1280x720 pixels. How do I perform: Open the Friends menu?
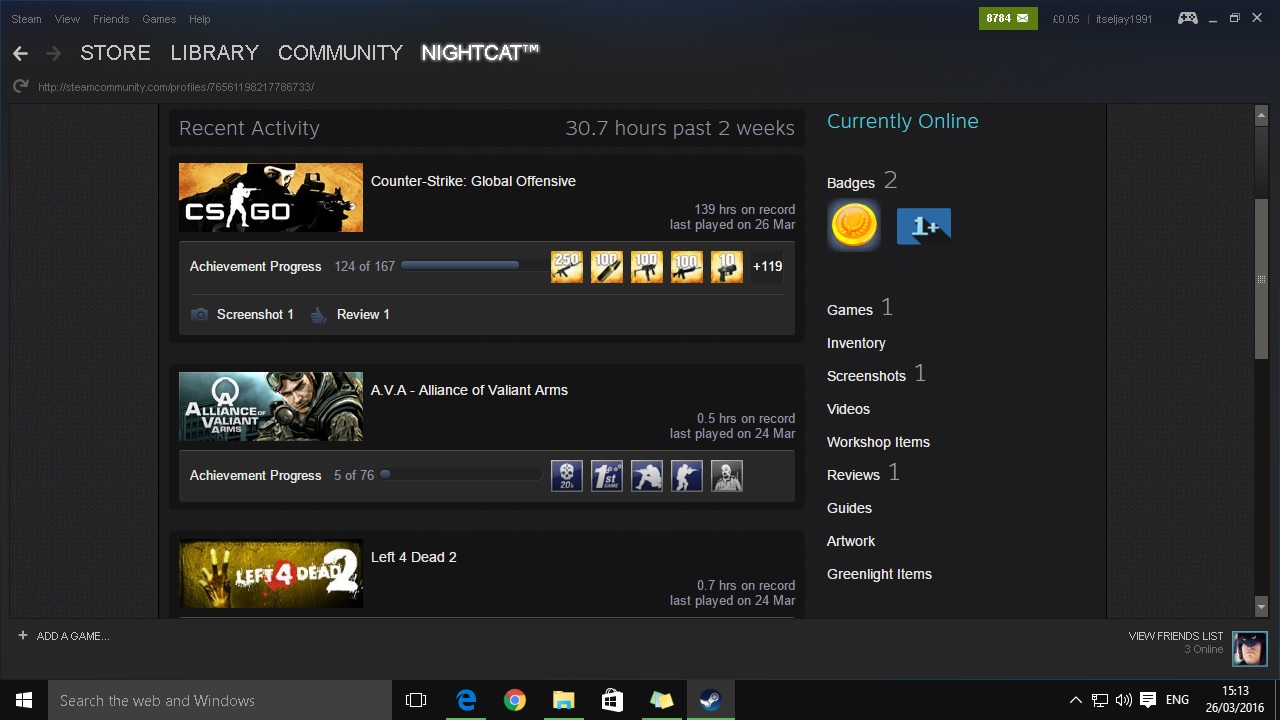[x=110, y=19]
